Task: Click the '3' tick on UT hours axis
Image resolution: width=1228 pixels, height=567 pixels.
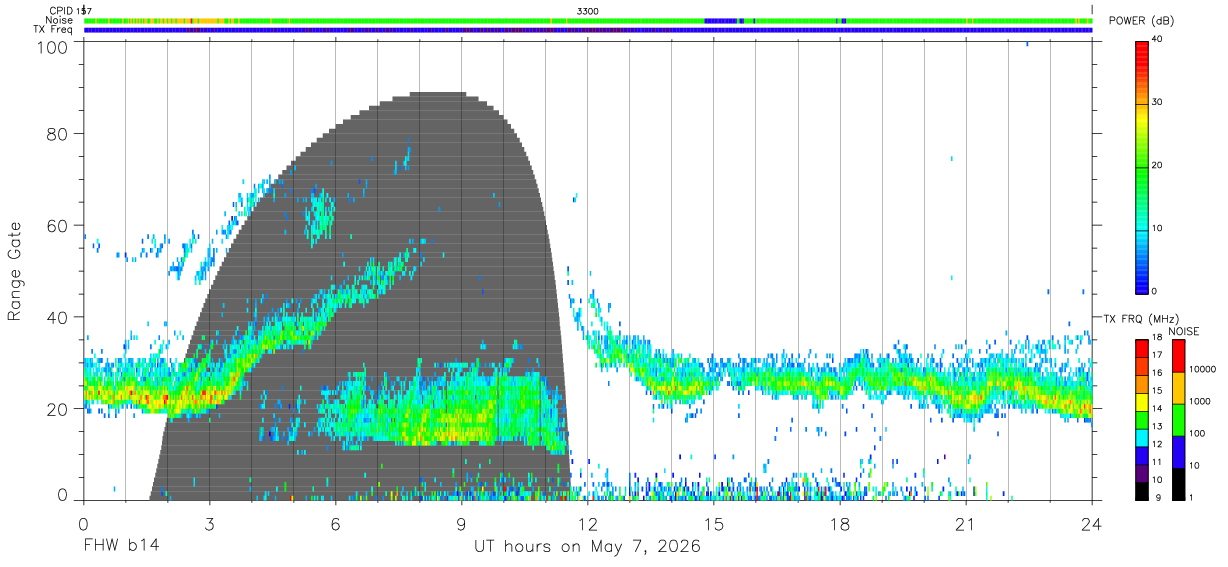Action: click(209, 523)
